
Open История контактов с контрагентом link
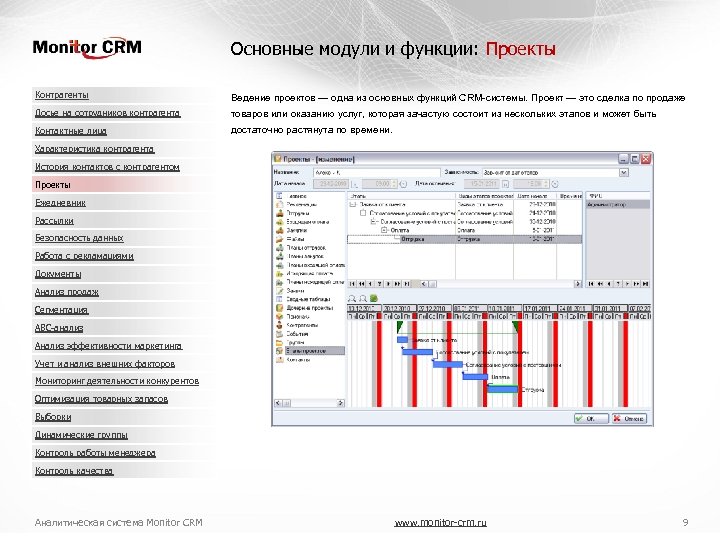pos(107,167)
